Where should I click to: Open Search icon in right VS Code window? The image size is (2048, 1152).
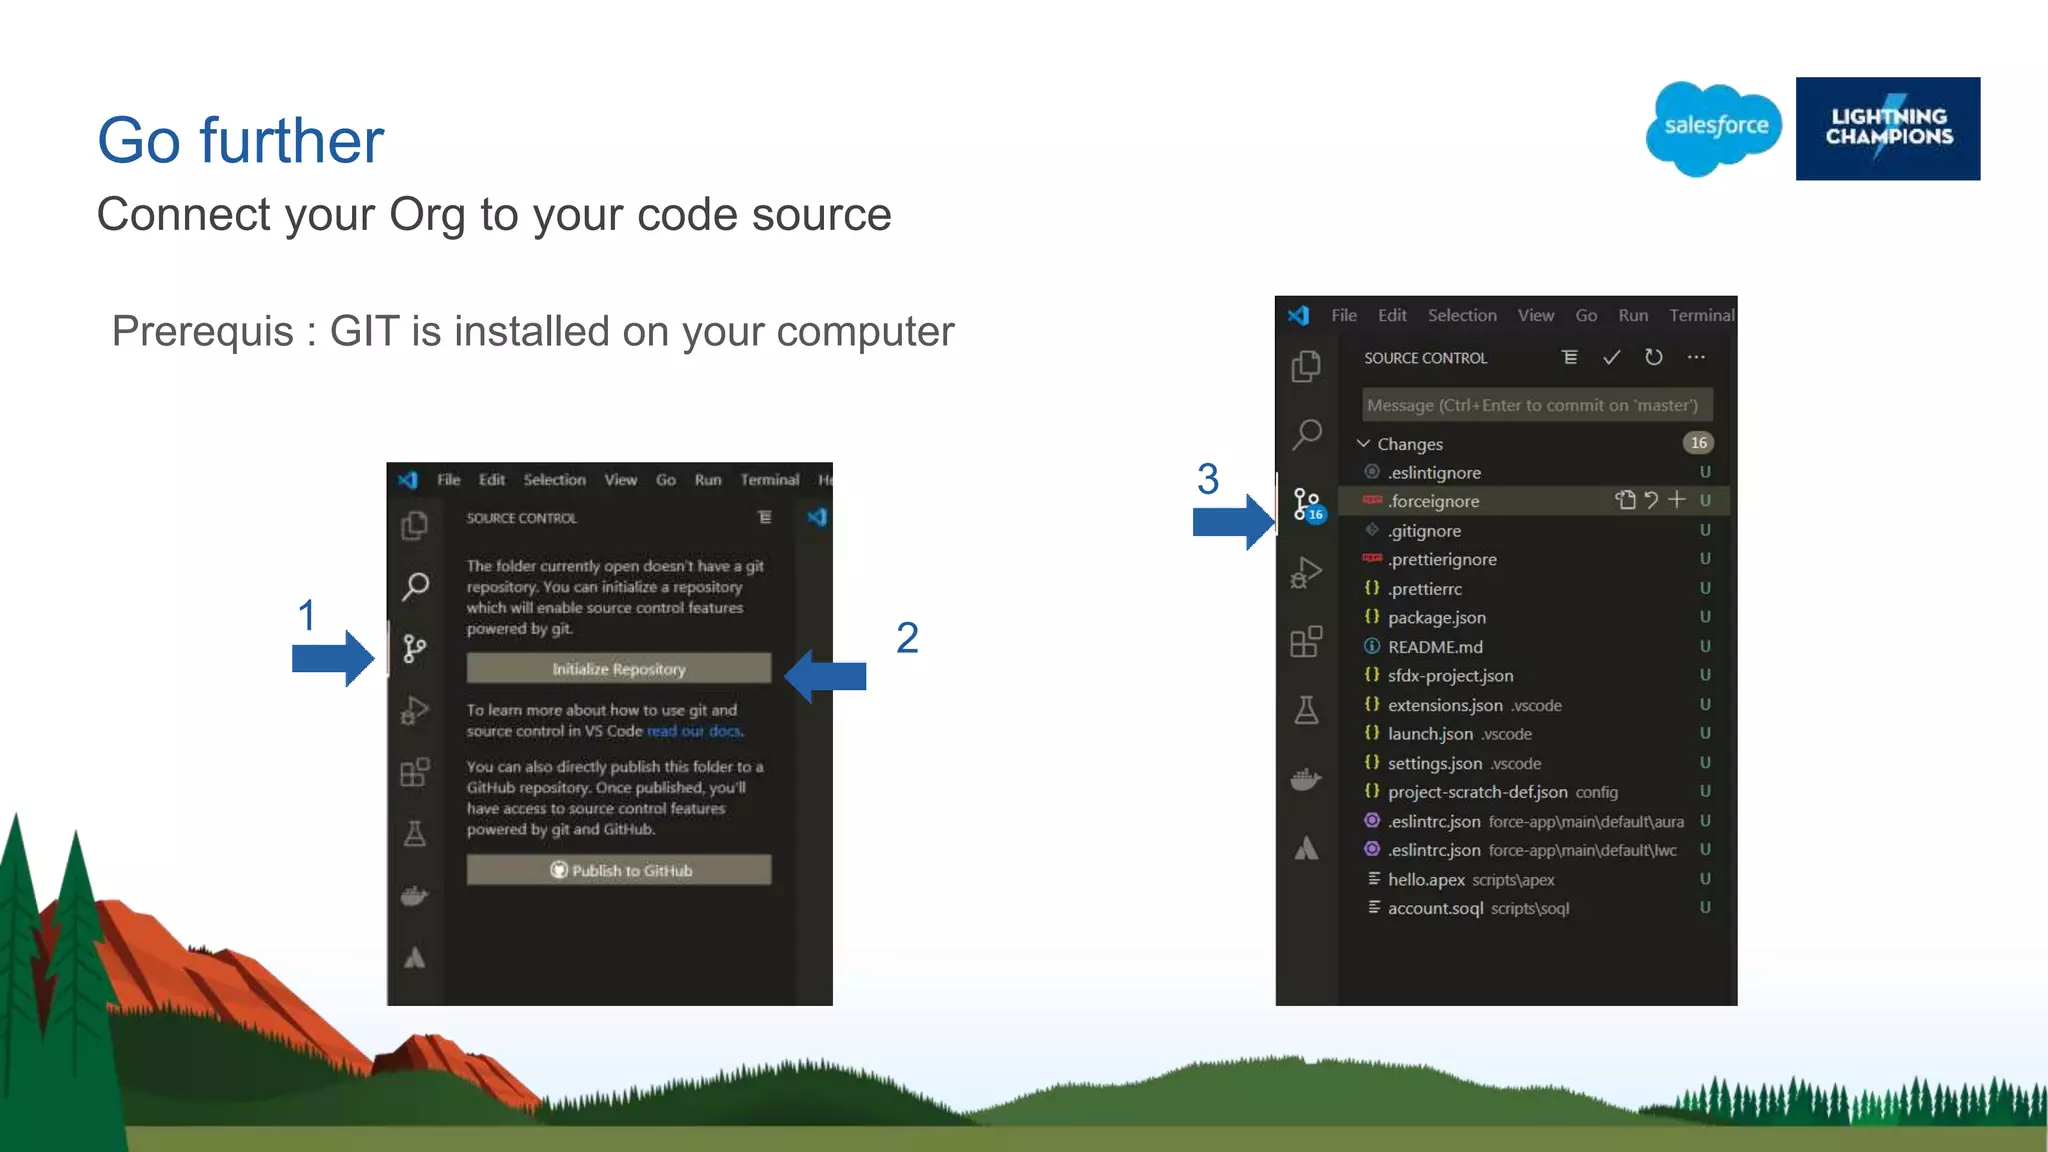[x=1306, y=435]
